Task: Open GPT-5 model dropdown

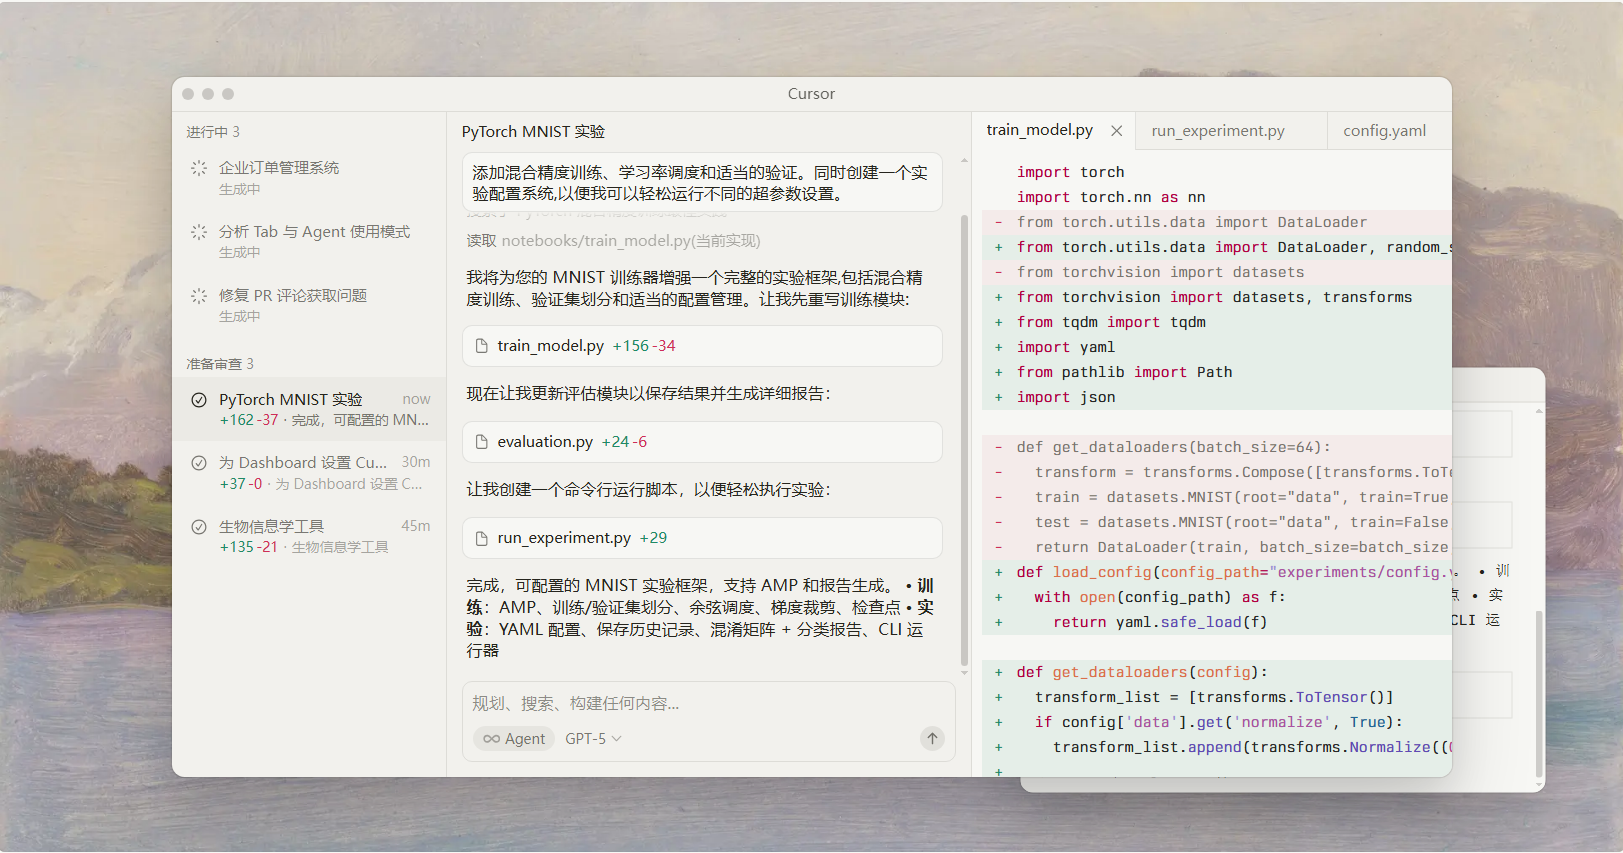Action: (x=593, y=739)
